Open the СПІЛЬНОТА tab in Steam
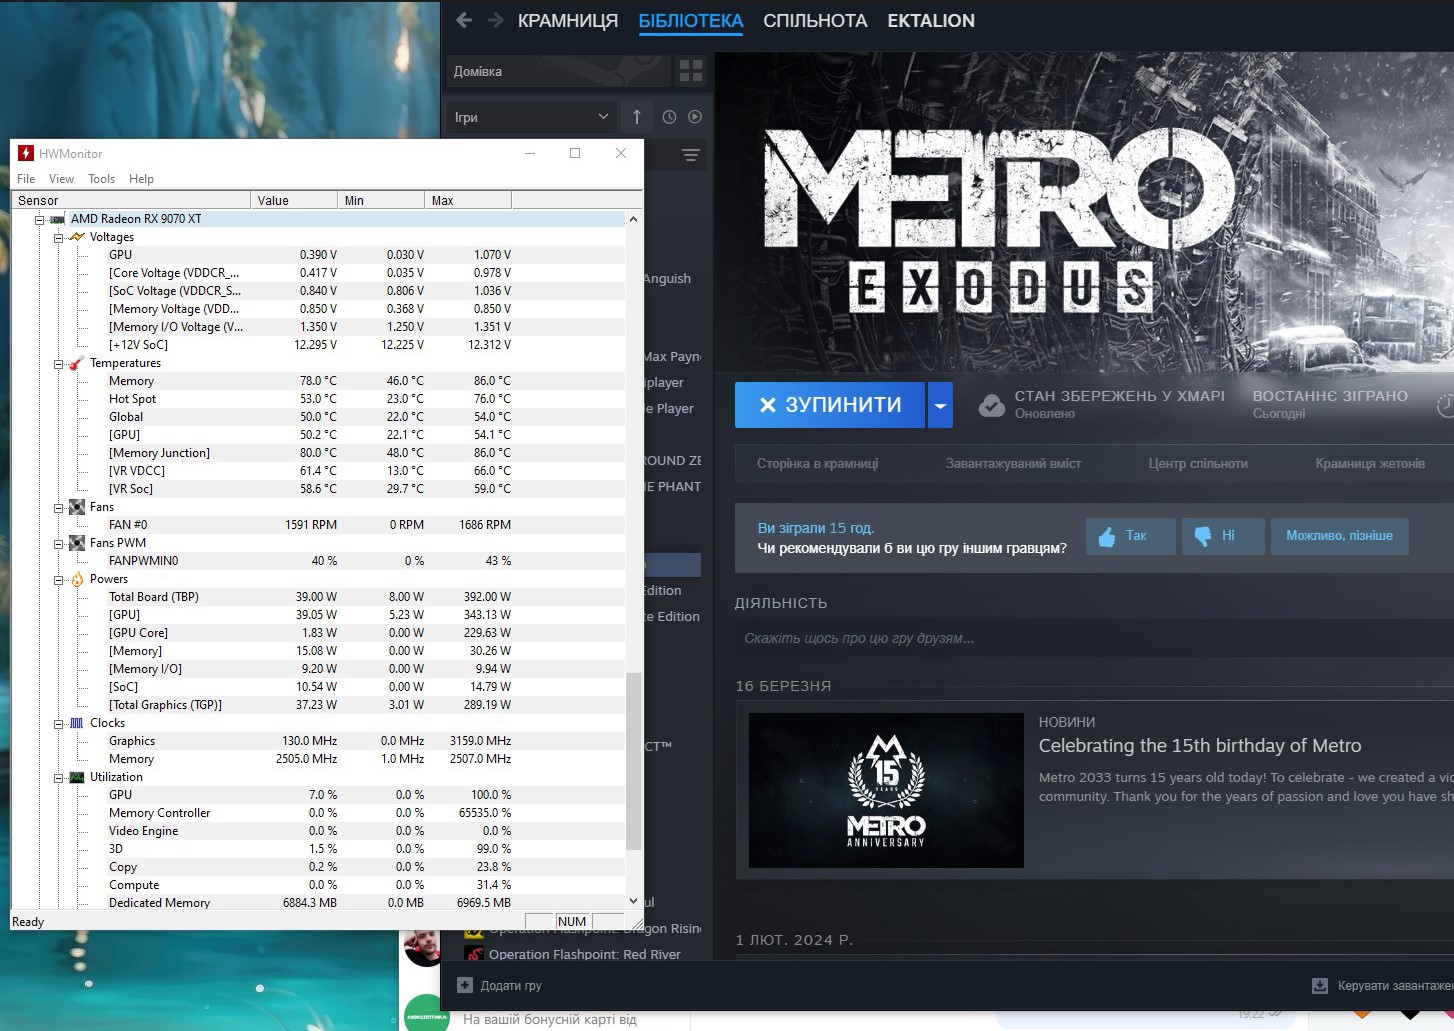Screen dimensions: 1454x1031 815,21
